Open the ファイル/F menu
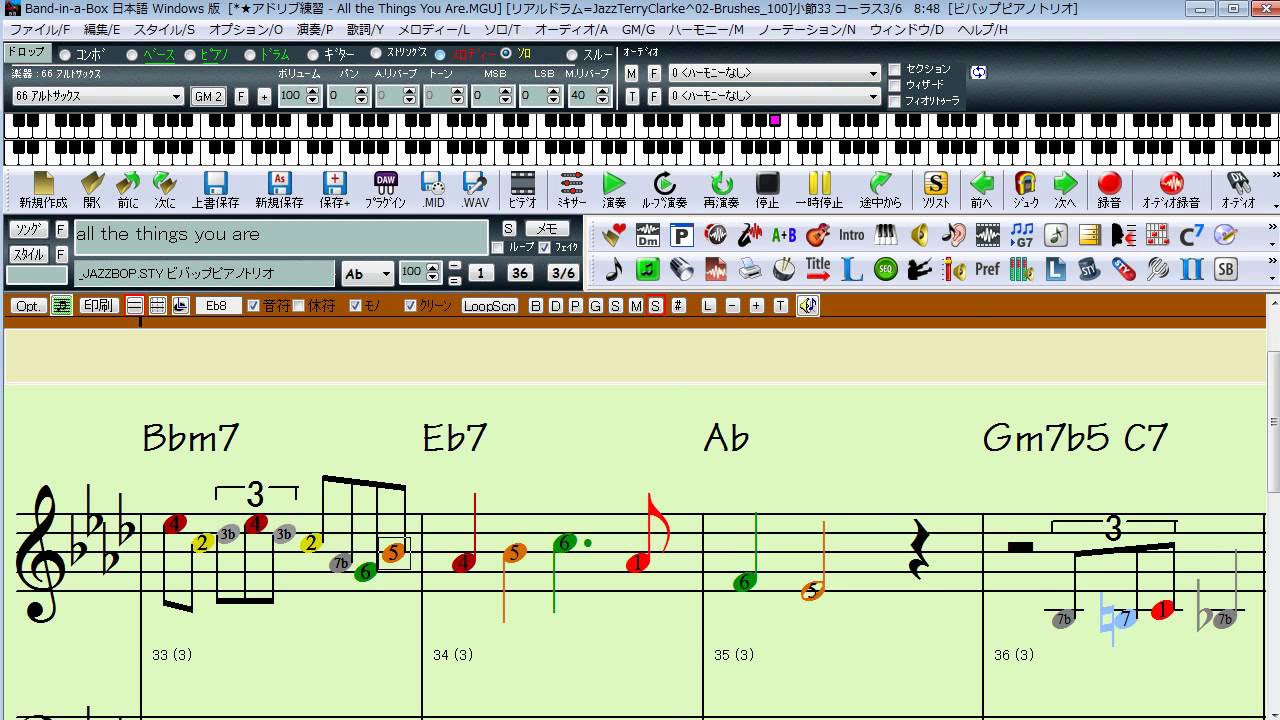1280x720 pixels. pos(40,30)
